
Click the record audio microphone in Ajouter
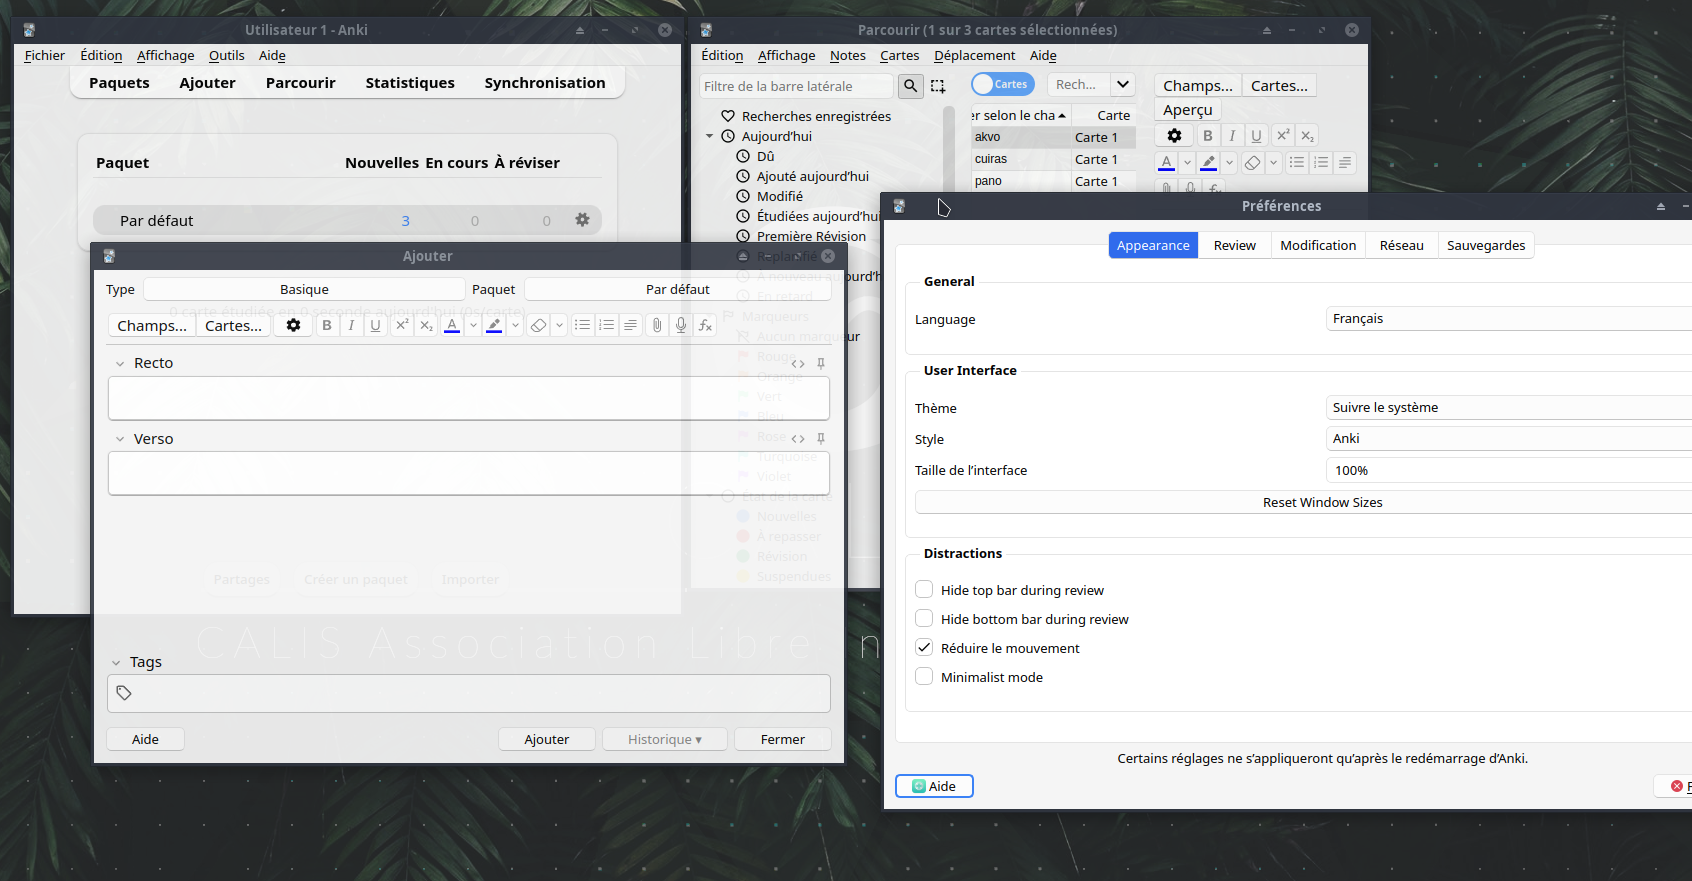(x=681, y=325)
